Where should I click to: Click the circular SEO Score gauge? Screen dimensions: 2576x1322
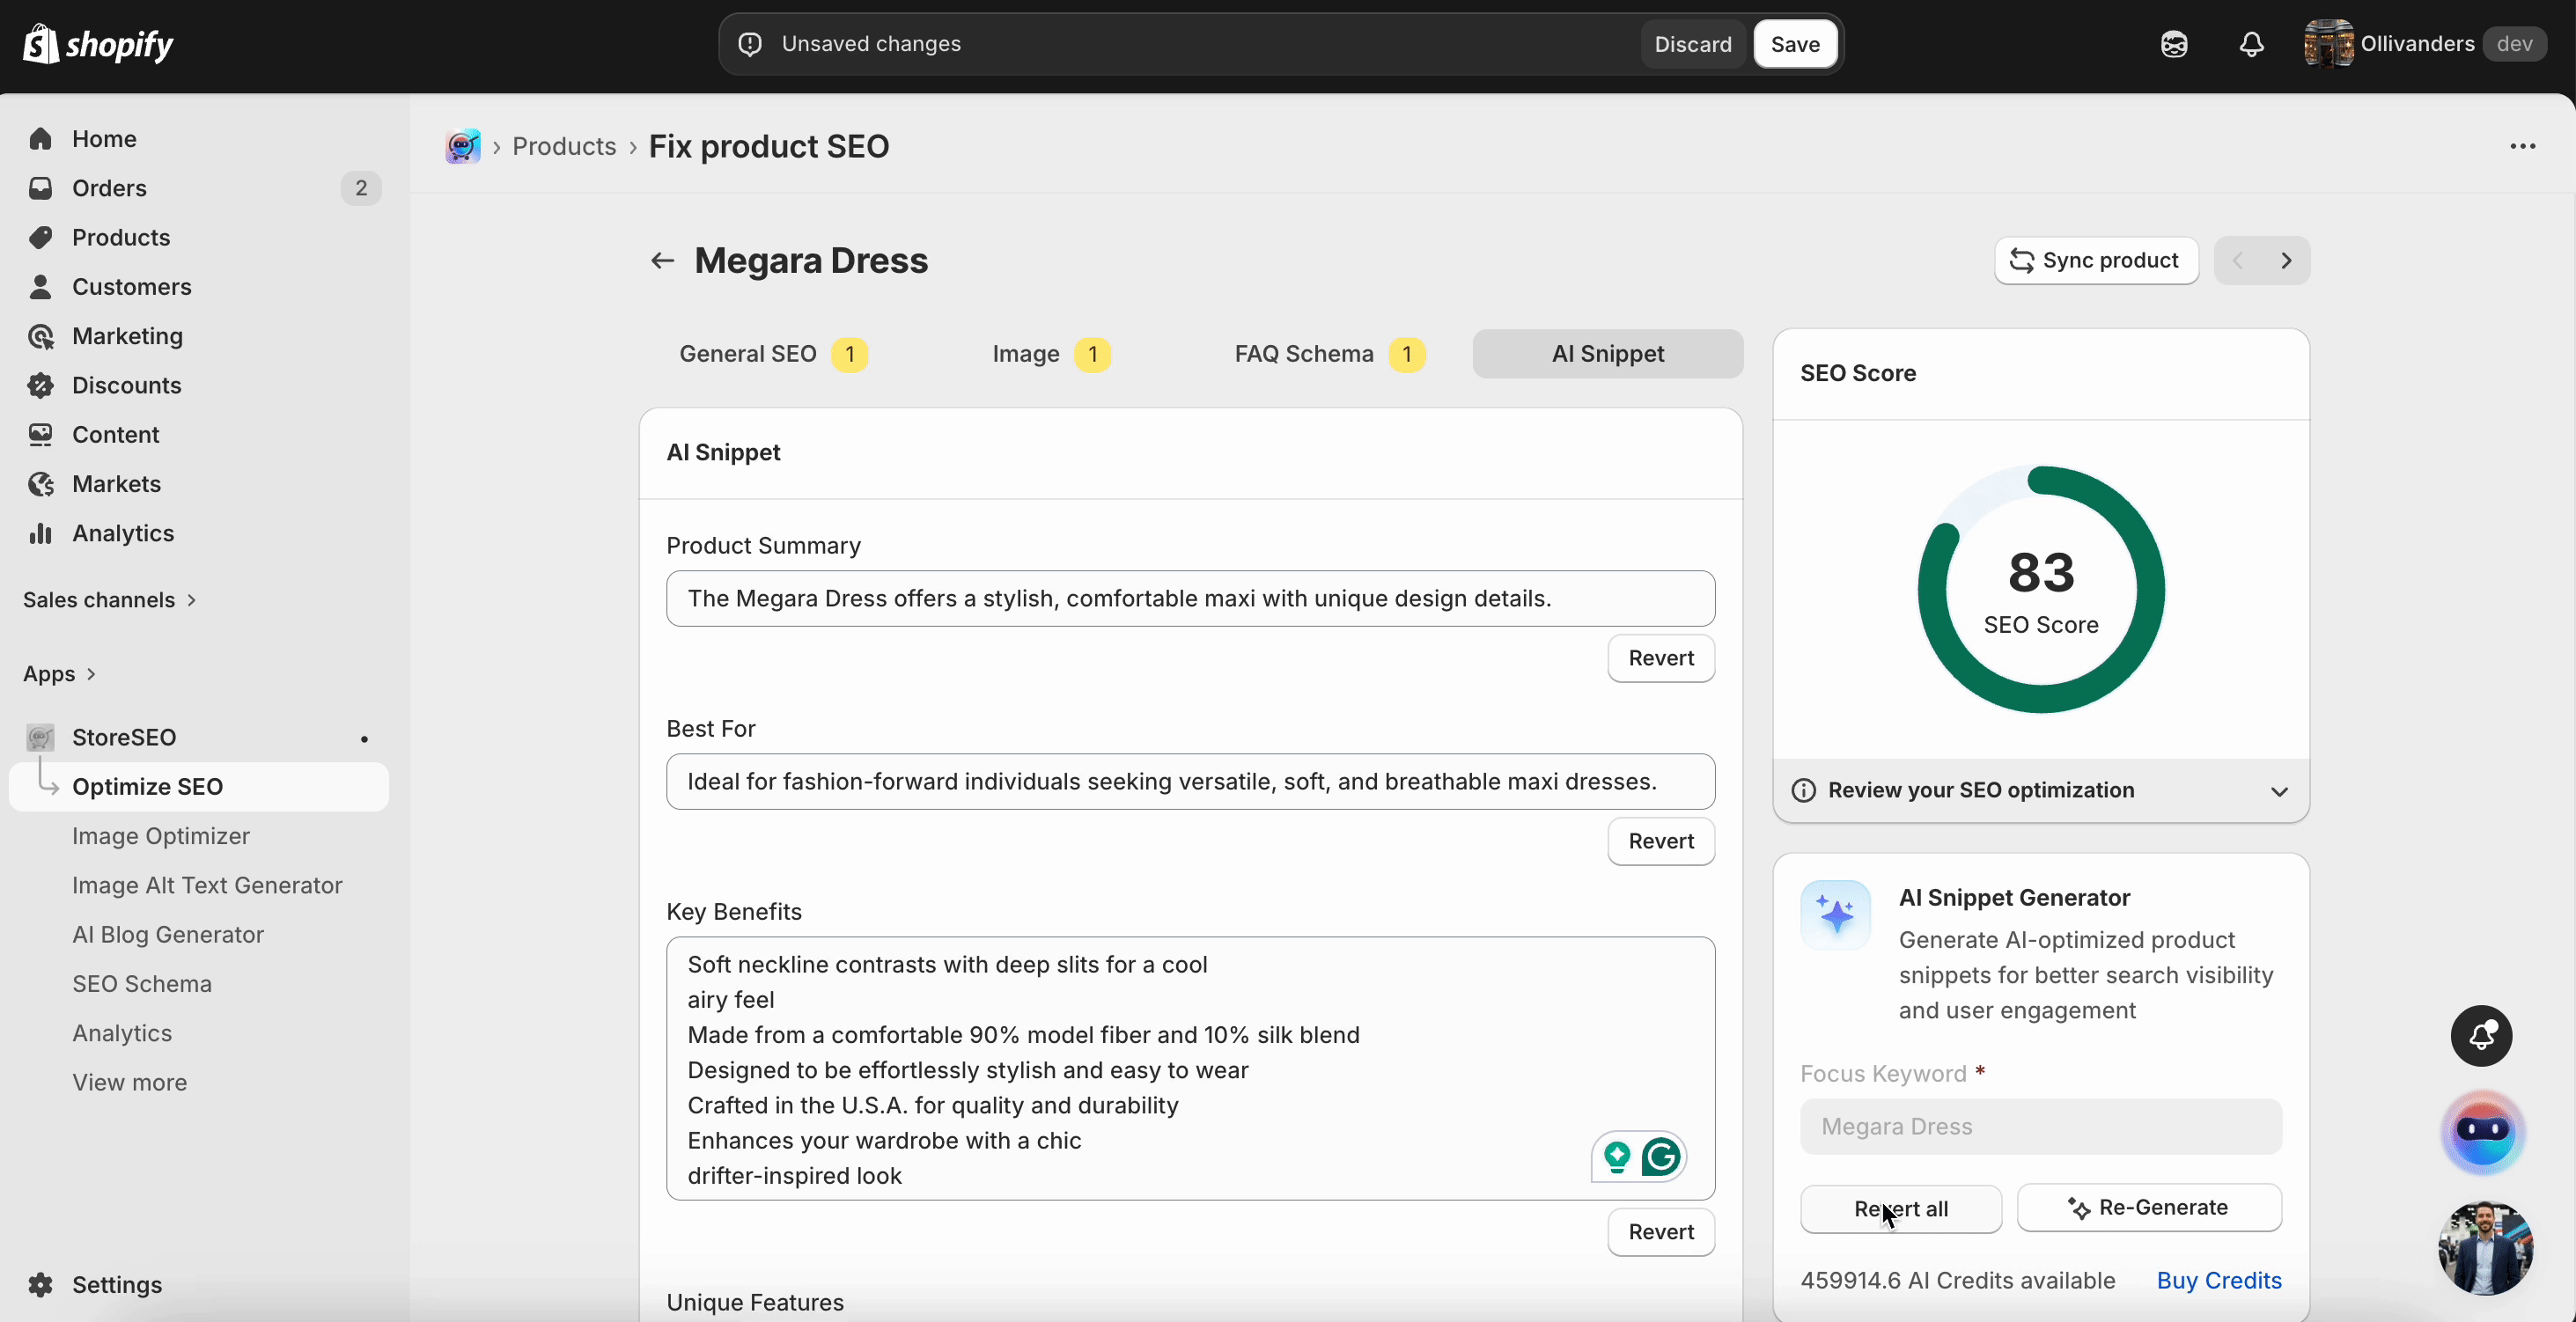2041,589
